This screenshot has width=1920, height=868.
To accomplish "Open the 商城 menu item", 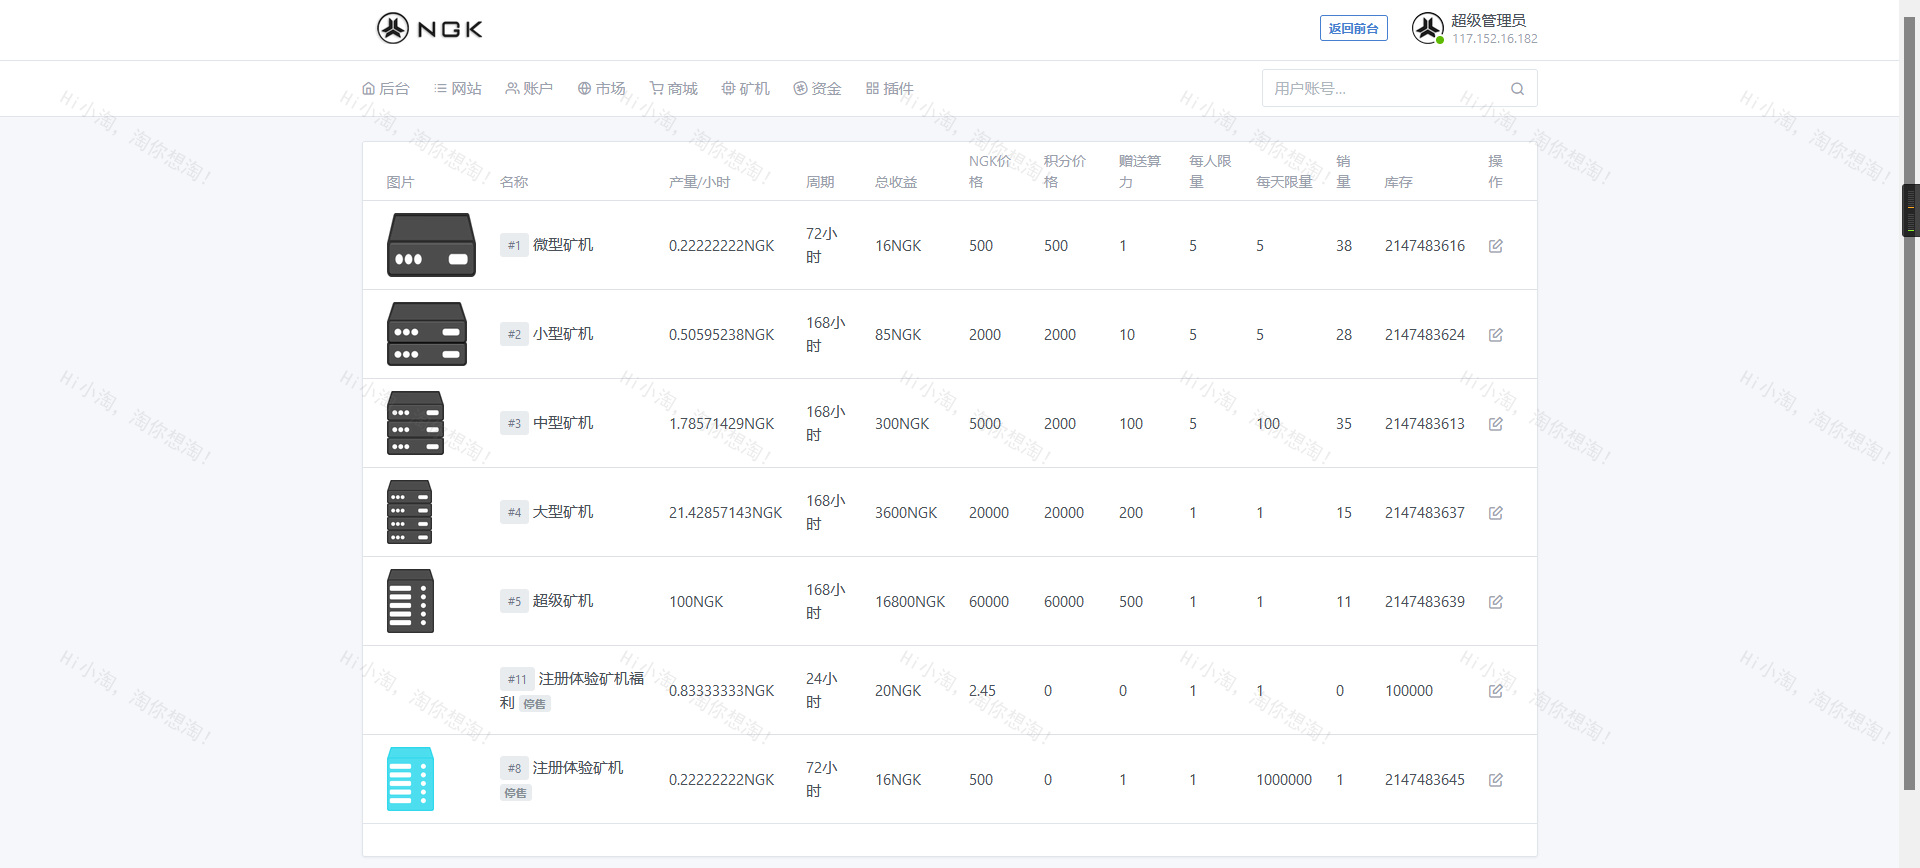I will point(674,89).
